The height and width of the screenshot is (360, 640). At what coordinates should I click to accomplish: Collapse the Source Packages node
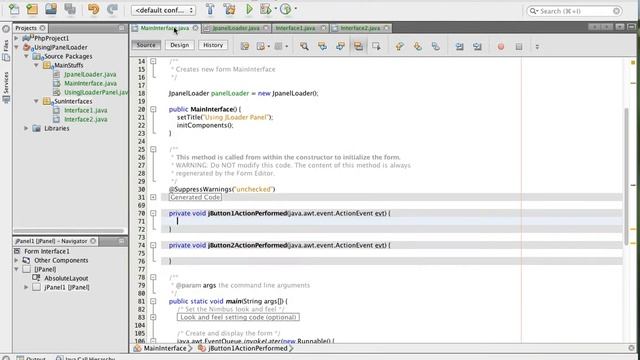[26, 56]
